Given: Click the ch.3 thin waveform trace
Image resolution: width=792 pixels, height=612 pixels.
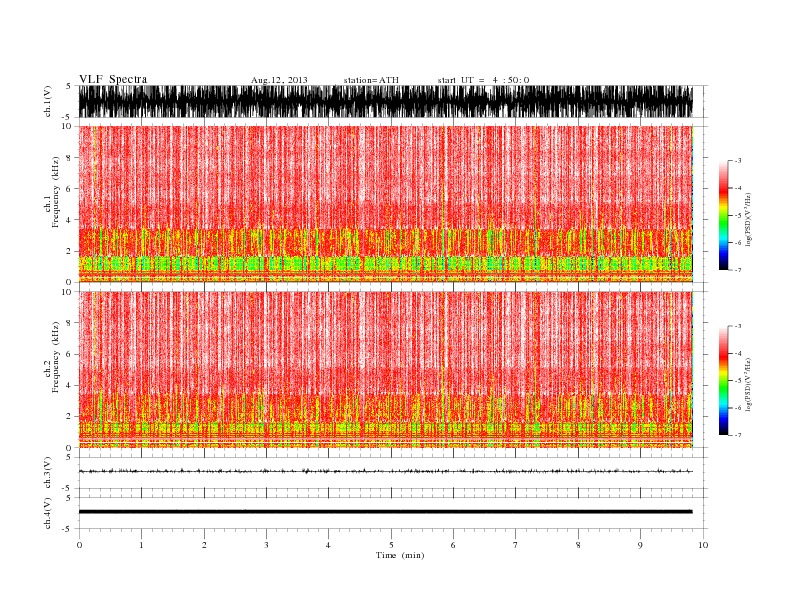Looking at the screenshot, I should tap(386, 471).
